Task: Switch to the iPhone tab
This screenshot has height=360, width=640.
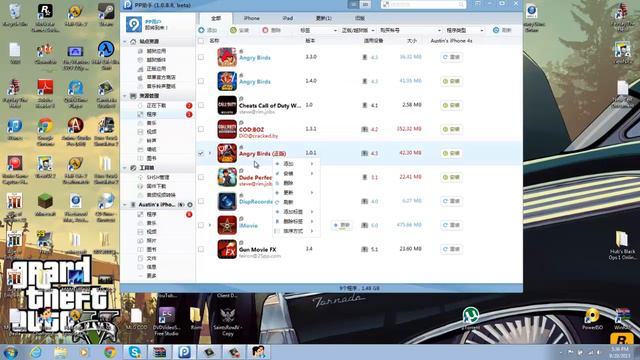Action: point(251,18)
